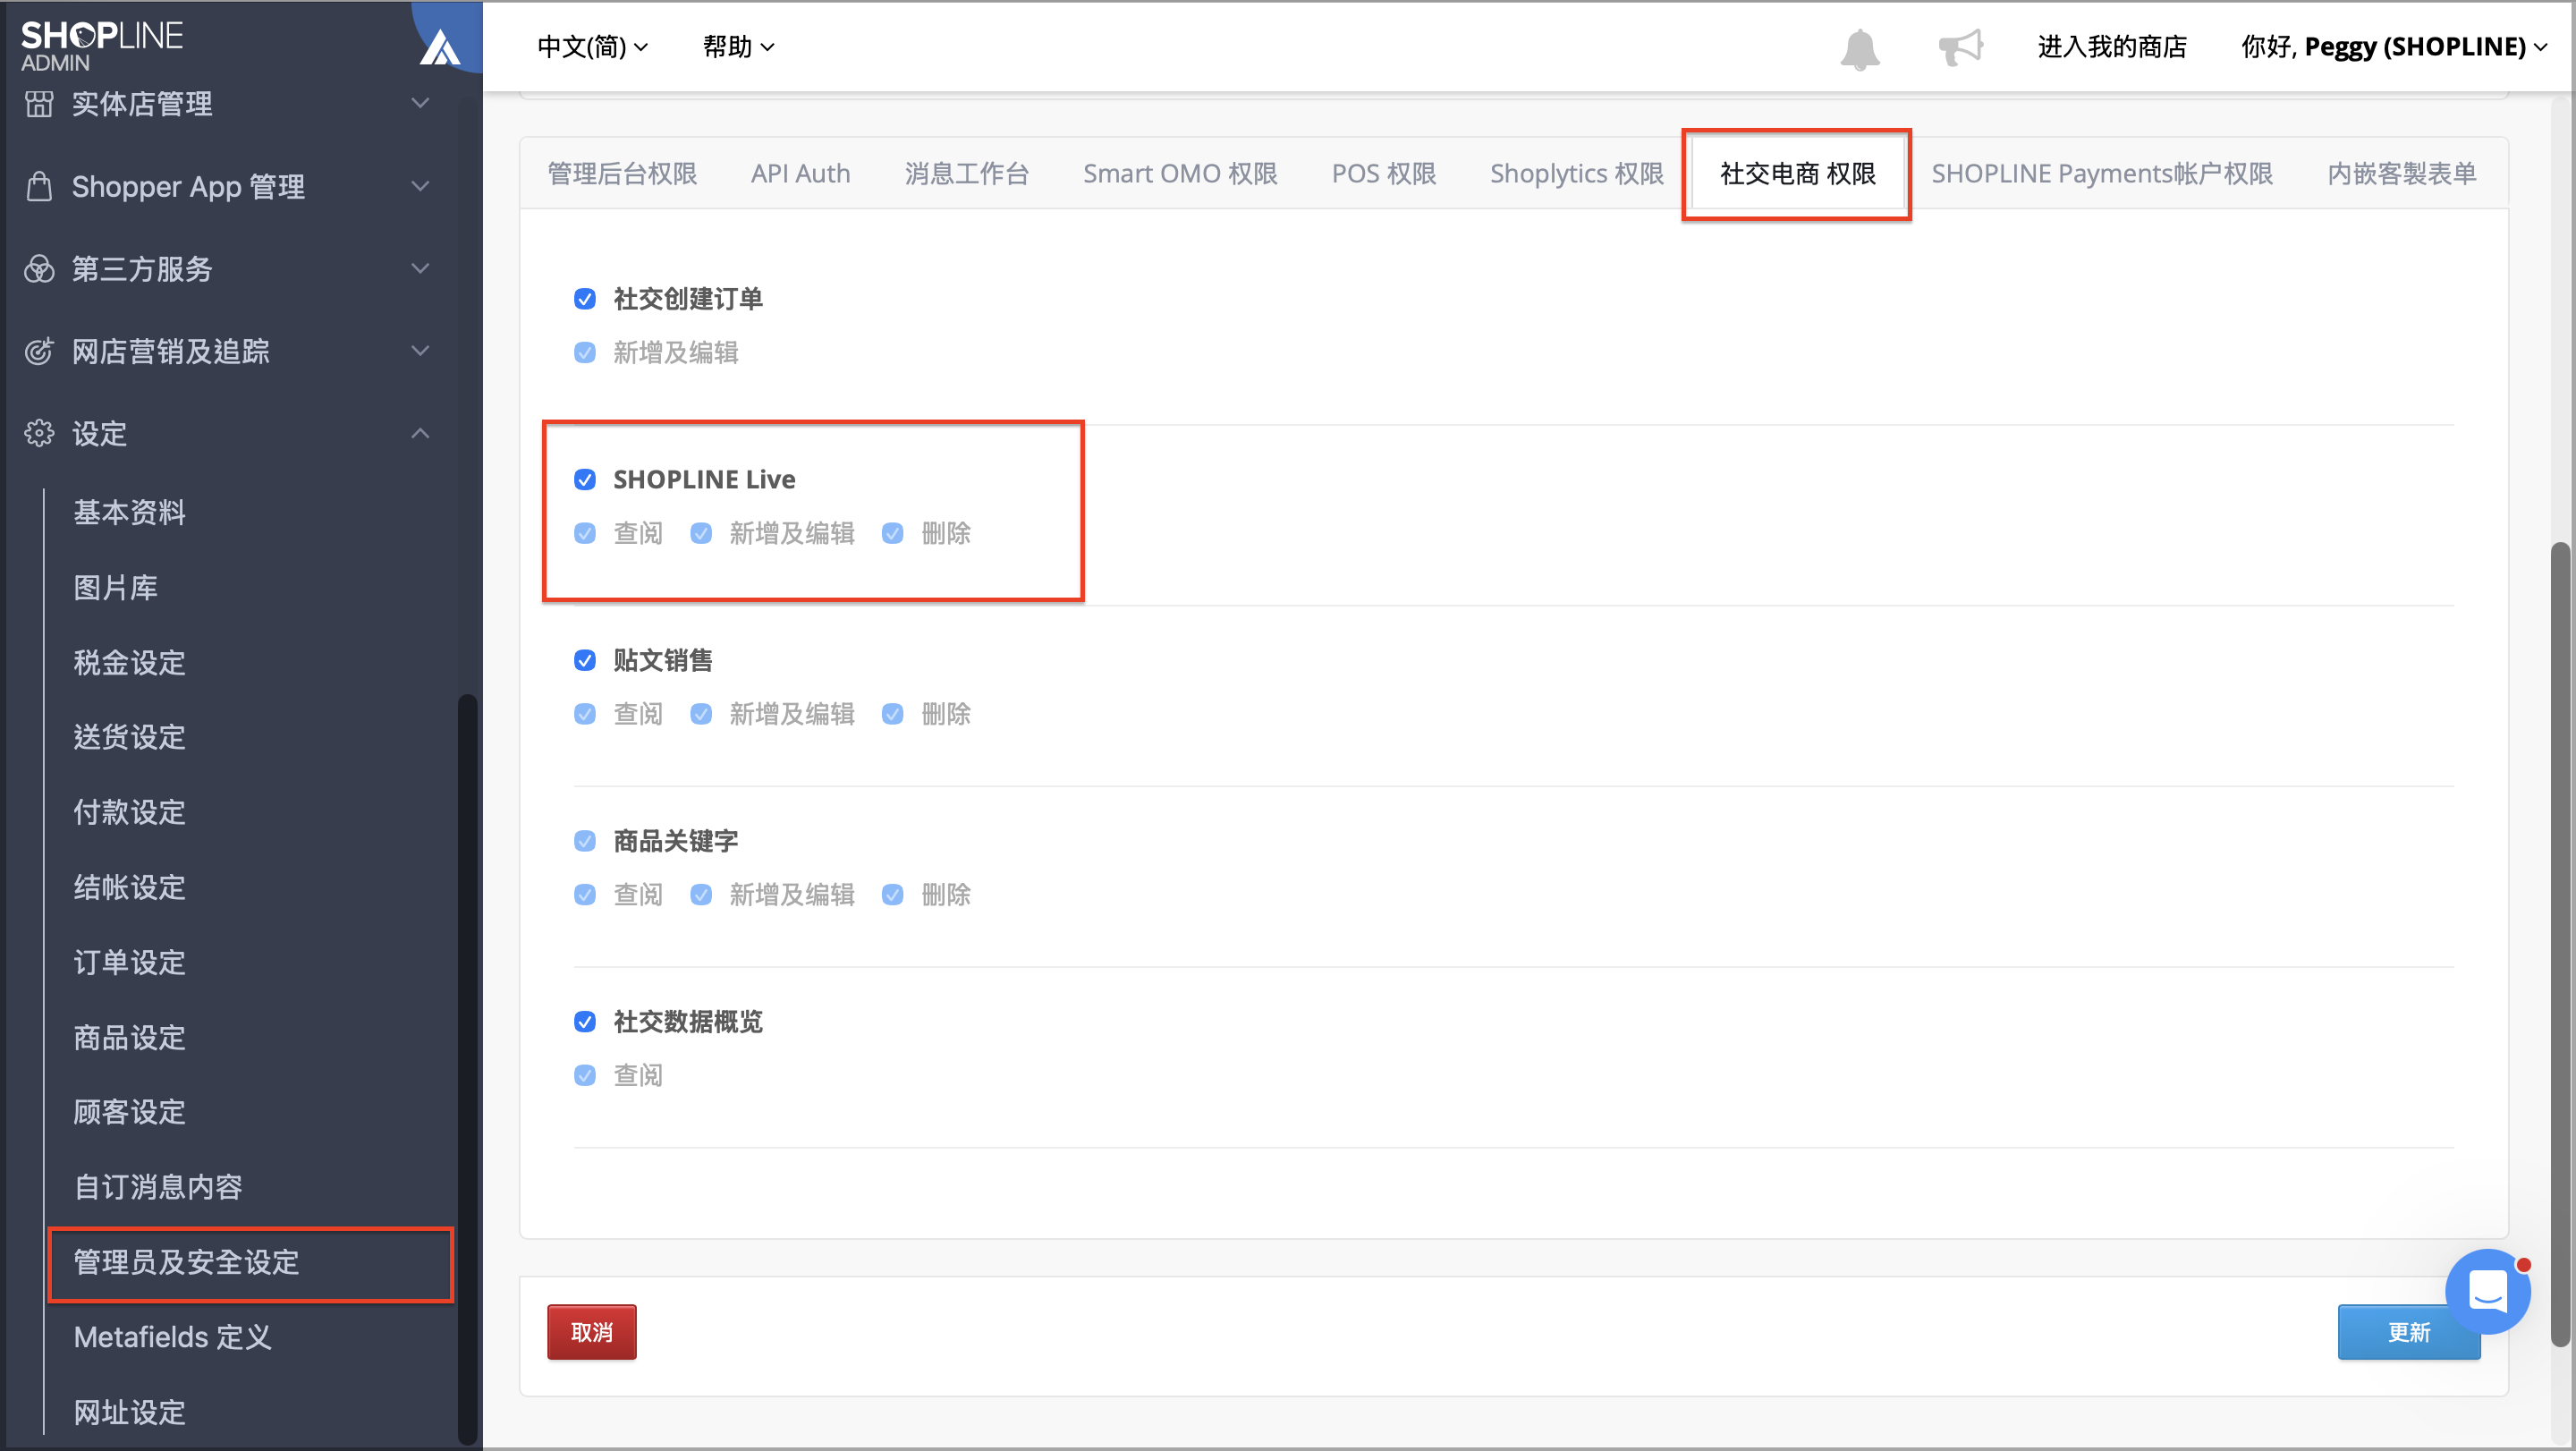Image resolution: width=2576 pixels, height=1451 pixels.
Task: Toggle the 贴文销售 checkbox
Action: pos(585,660)
